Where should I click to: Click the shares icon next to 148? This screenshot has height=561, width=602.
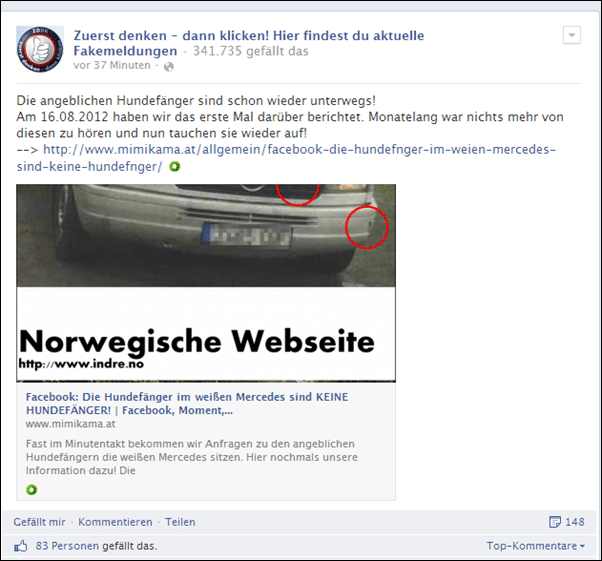coord(554,522)
